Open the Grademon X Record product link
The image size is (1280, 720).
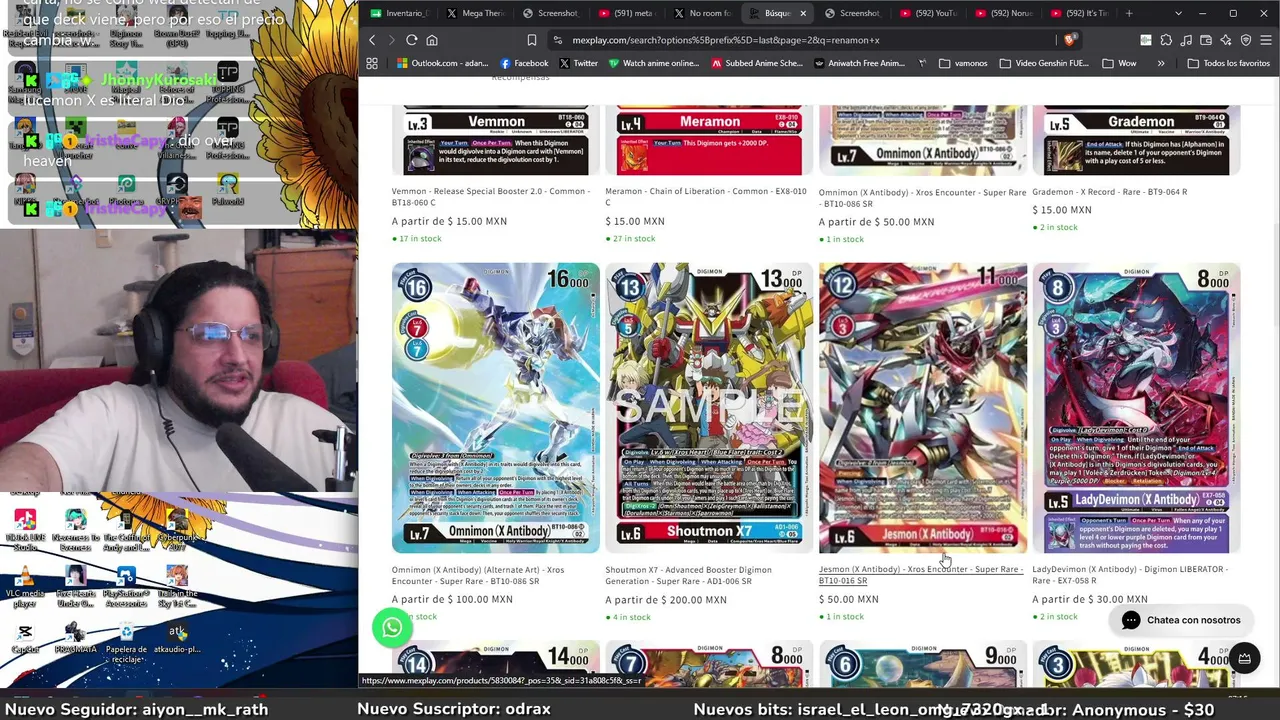1110,192
